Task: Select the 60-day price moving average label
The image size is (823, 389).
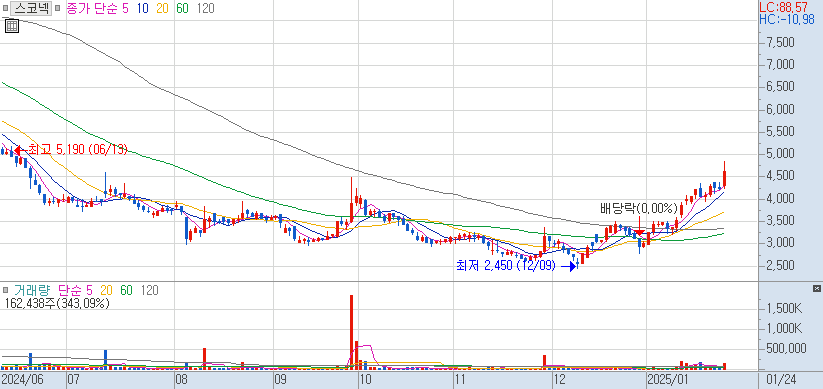Action: [182, 8]
